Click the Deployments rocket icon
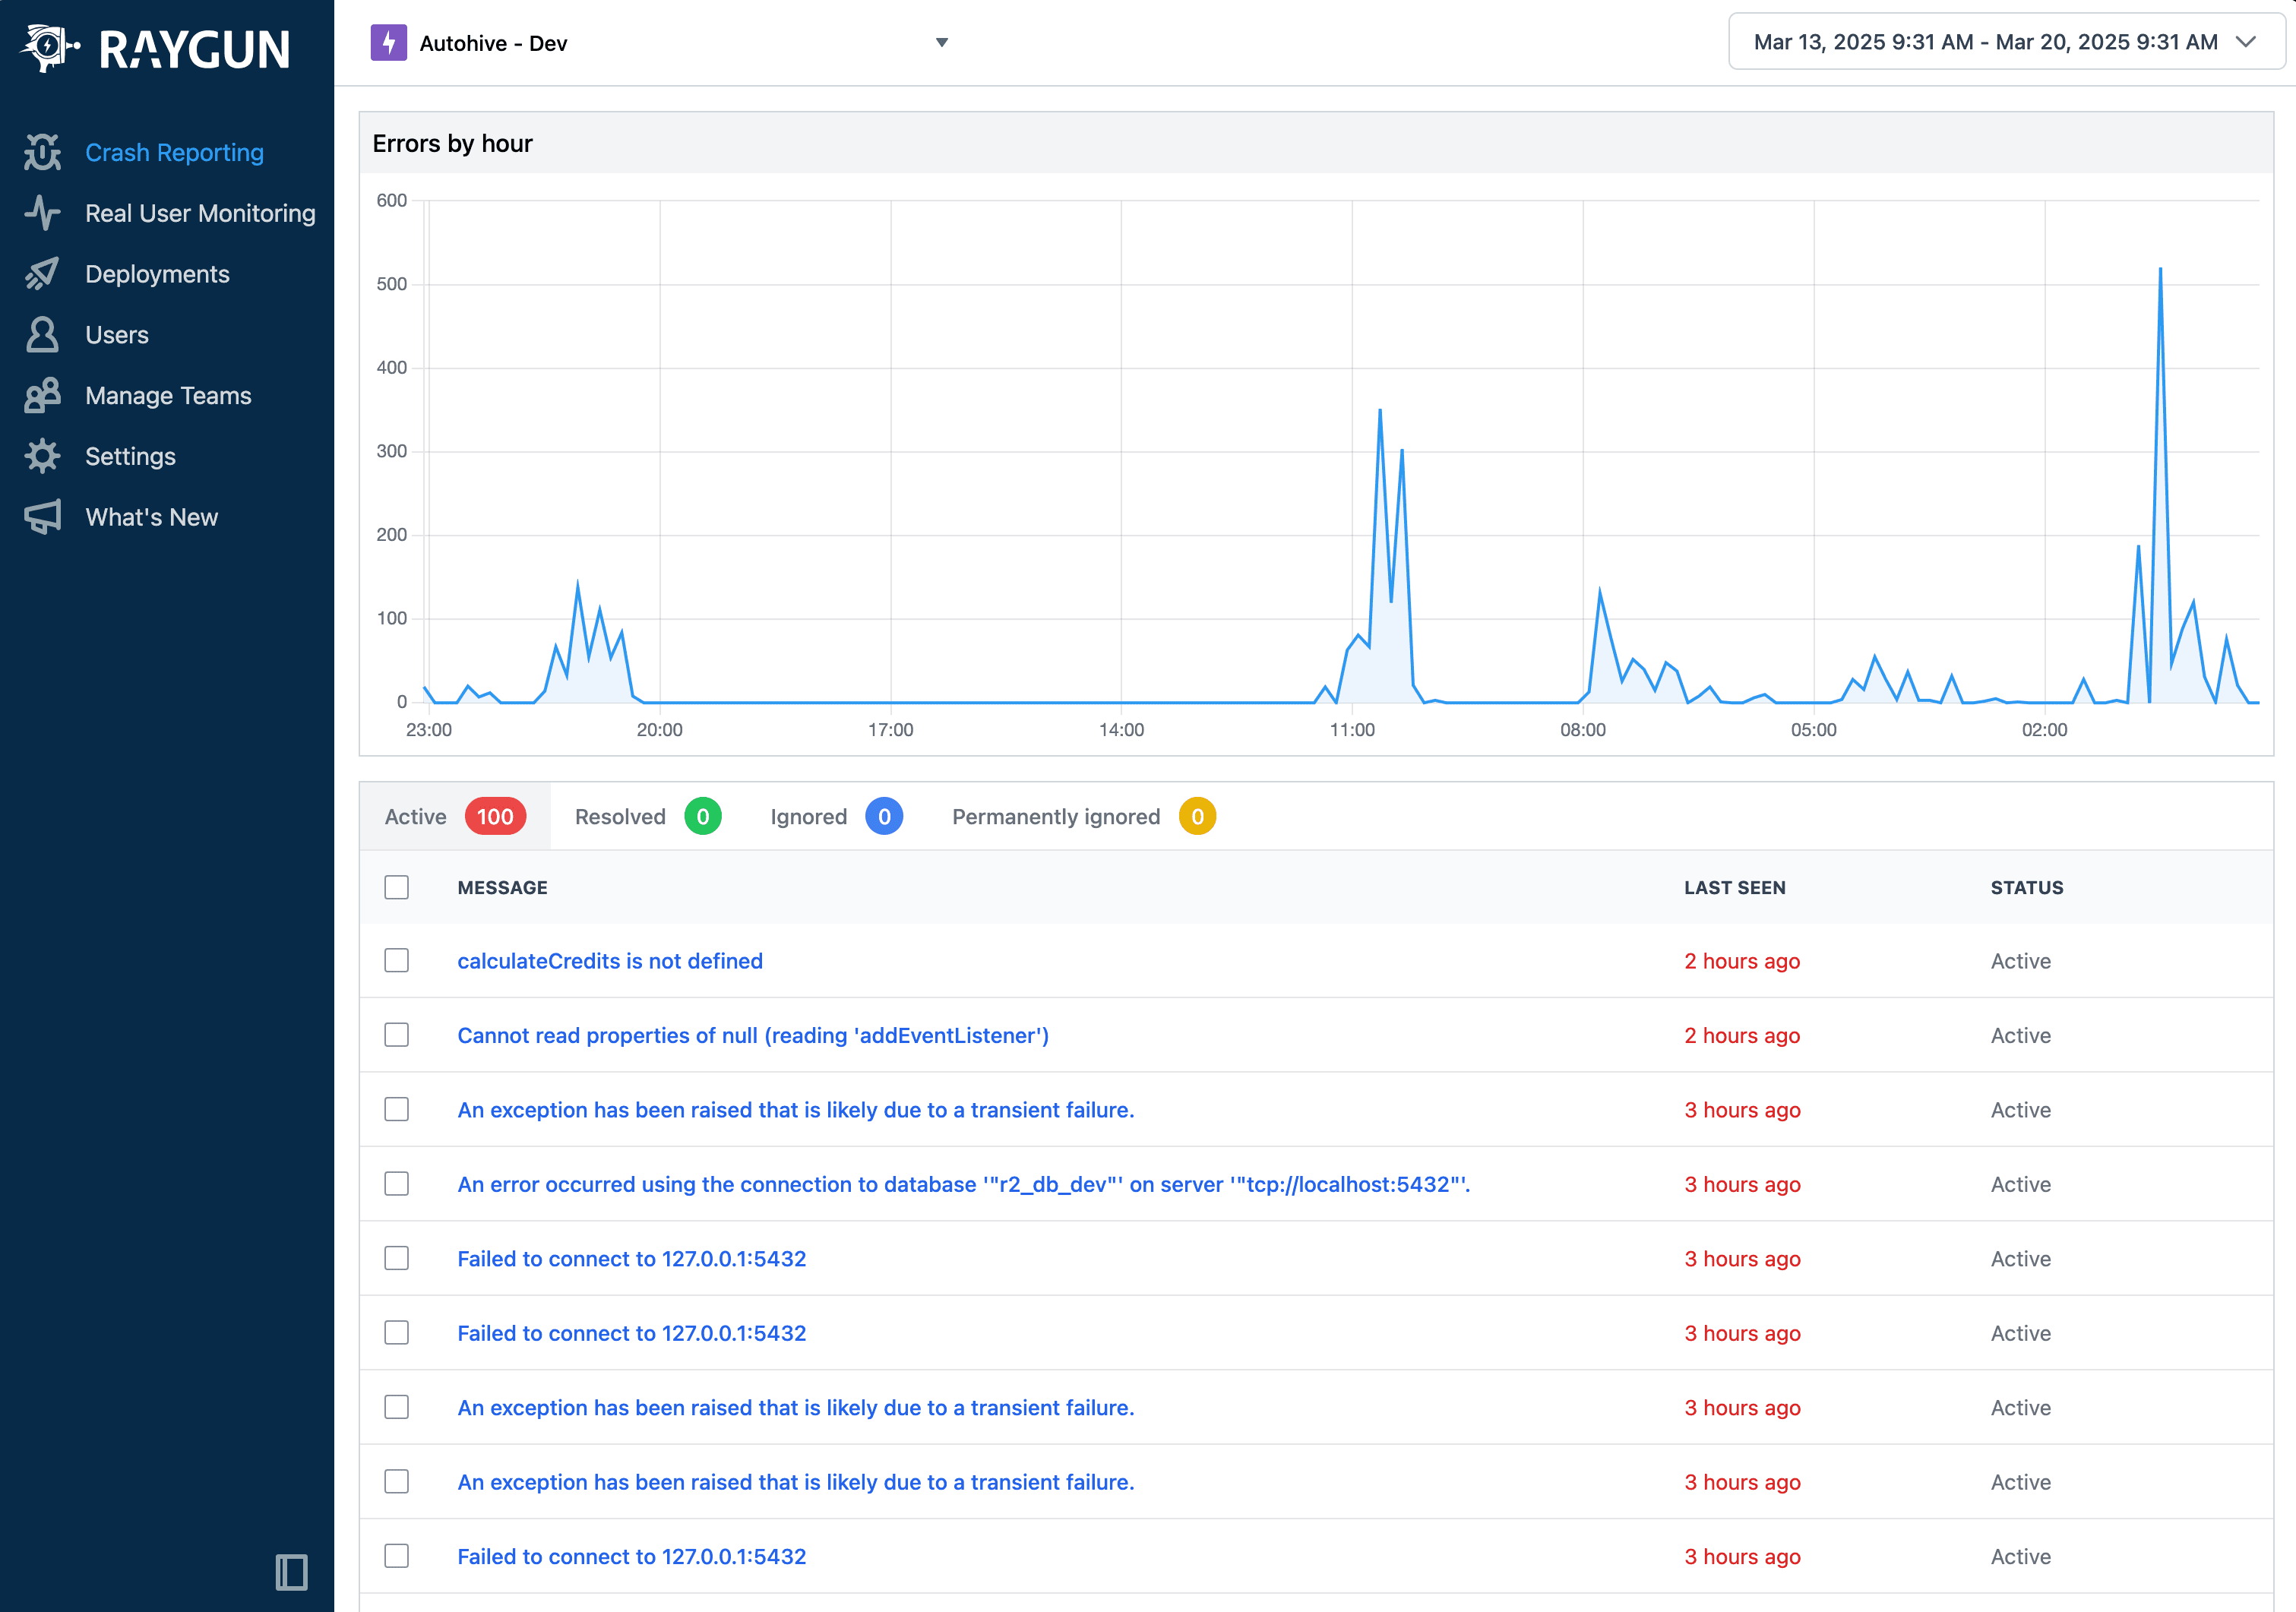Screen dimensions: 2296x1612 click(x=43, y=274)
